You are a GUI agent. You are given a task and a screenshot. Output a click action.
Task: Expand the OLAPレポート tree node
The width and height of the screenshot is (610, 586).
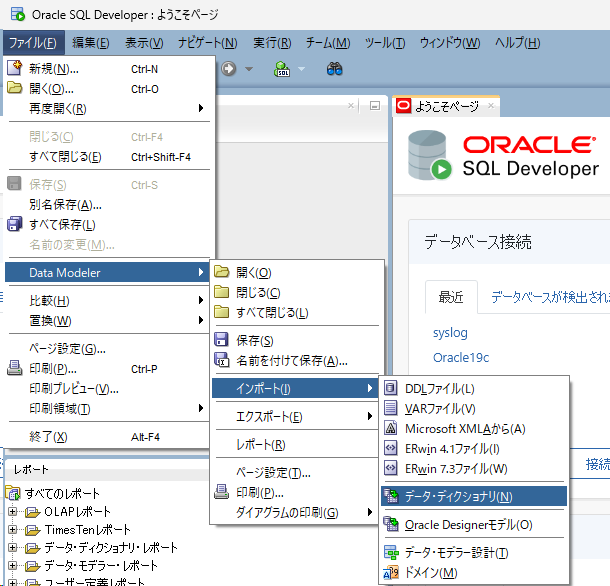12,511
